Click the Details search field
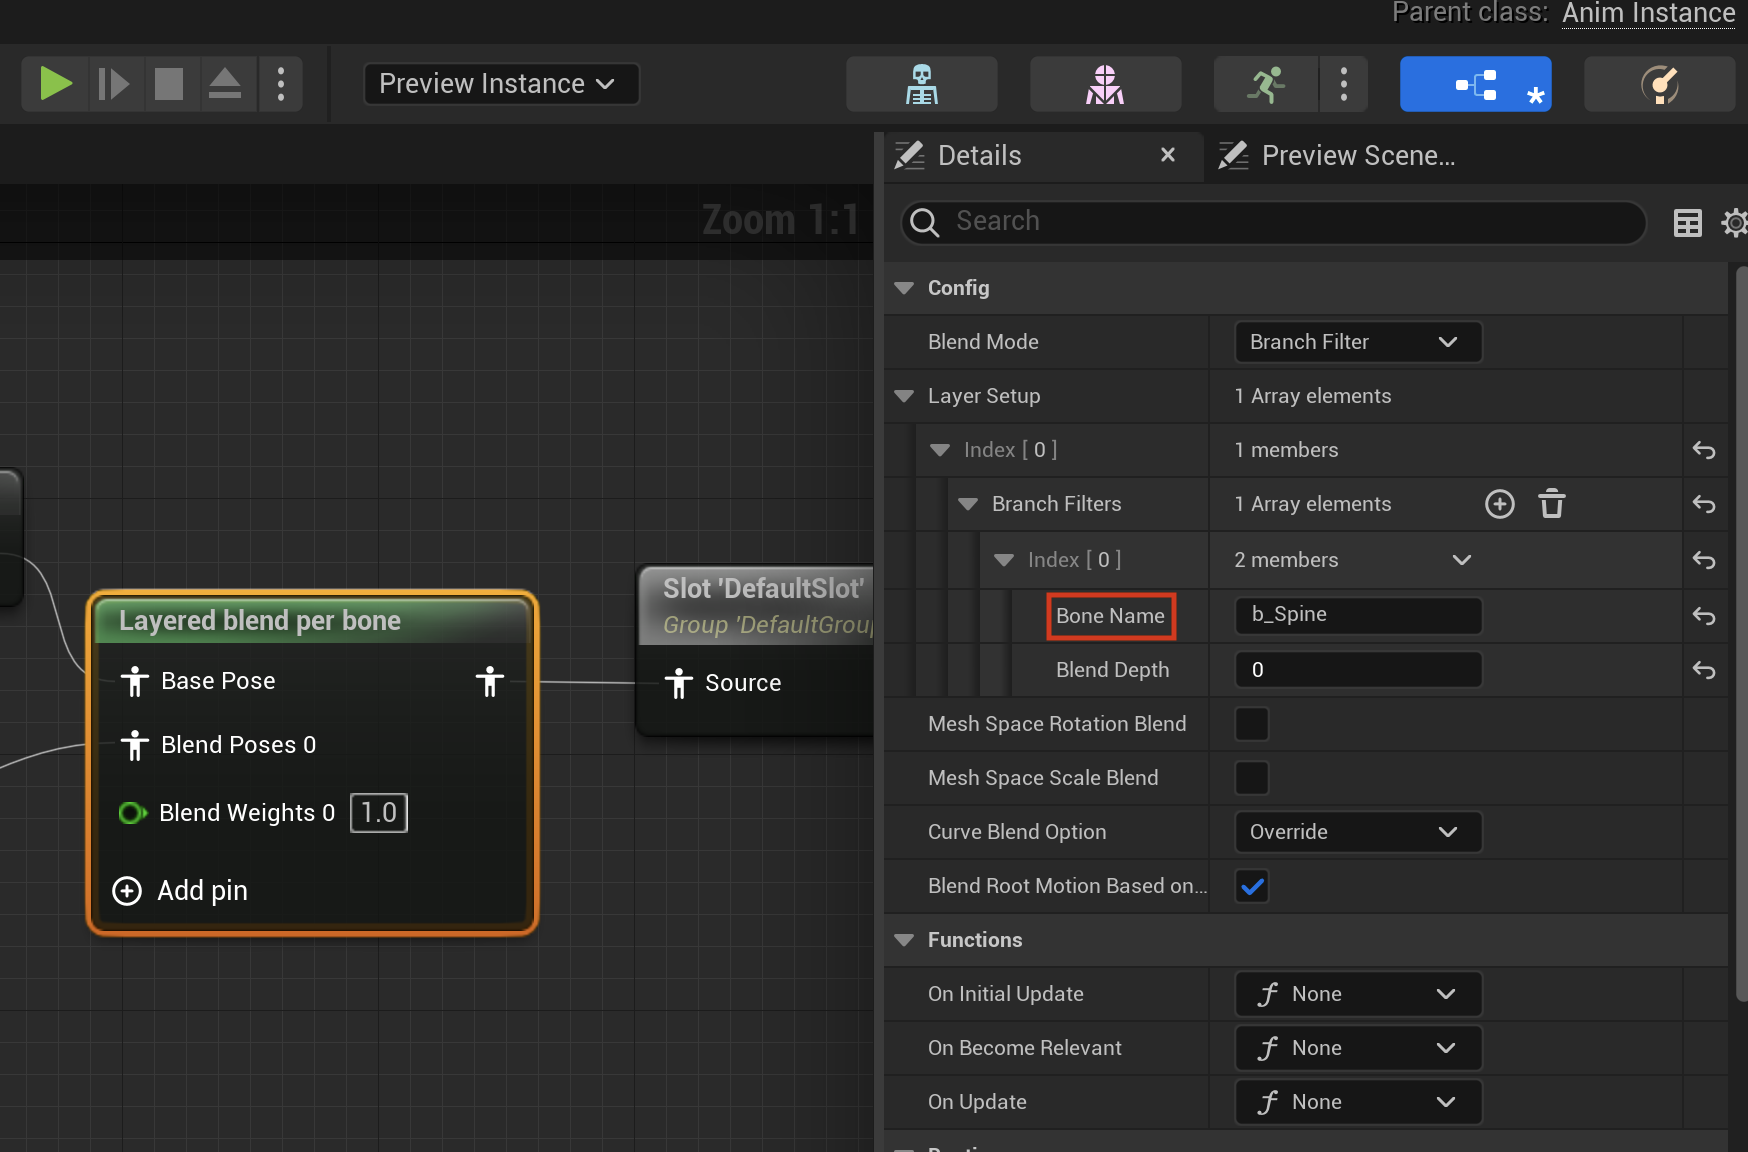Viewport: 1748px width, 1152px height. tap(1273, 222)
